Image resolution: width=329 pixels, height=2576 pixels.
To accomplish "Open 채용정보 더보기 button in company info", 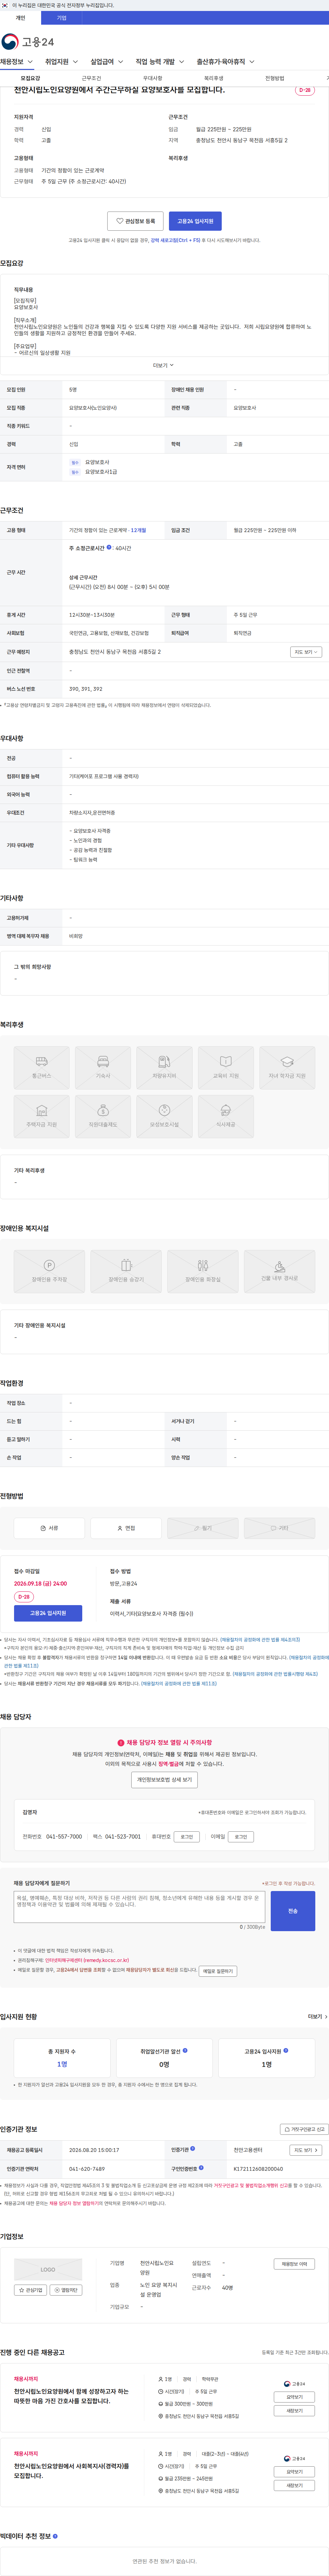I will point(294,2264).
